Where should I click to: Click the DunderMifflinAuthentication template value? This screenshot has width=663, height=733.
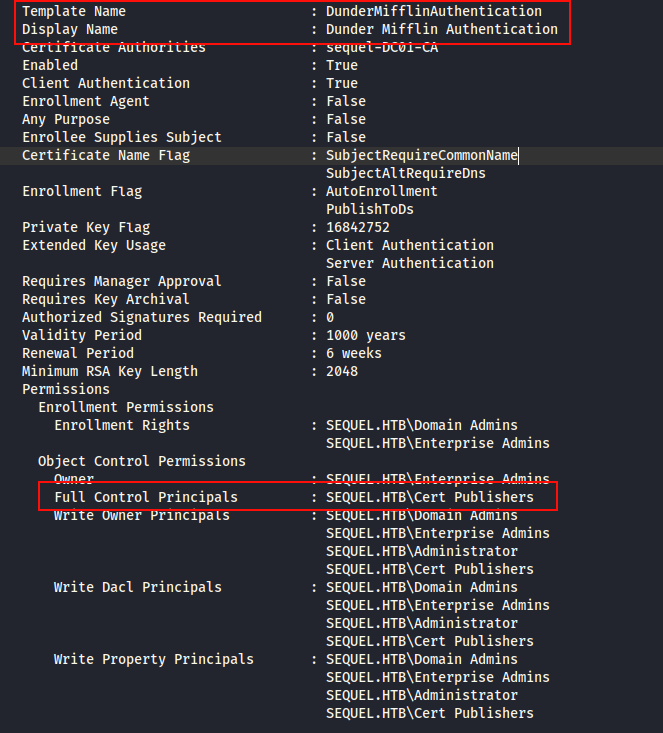pyautogui.click(x=433, y=11)
